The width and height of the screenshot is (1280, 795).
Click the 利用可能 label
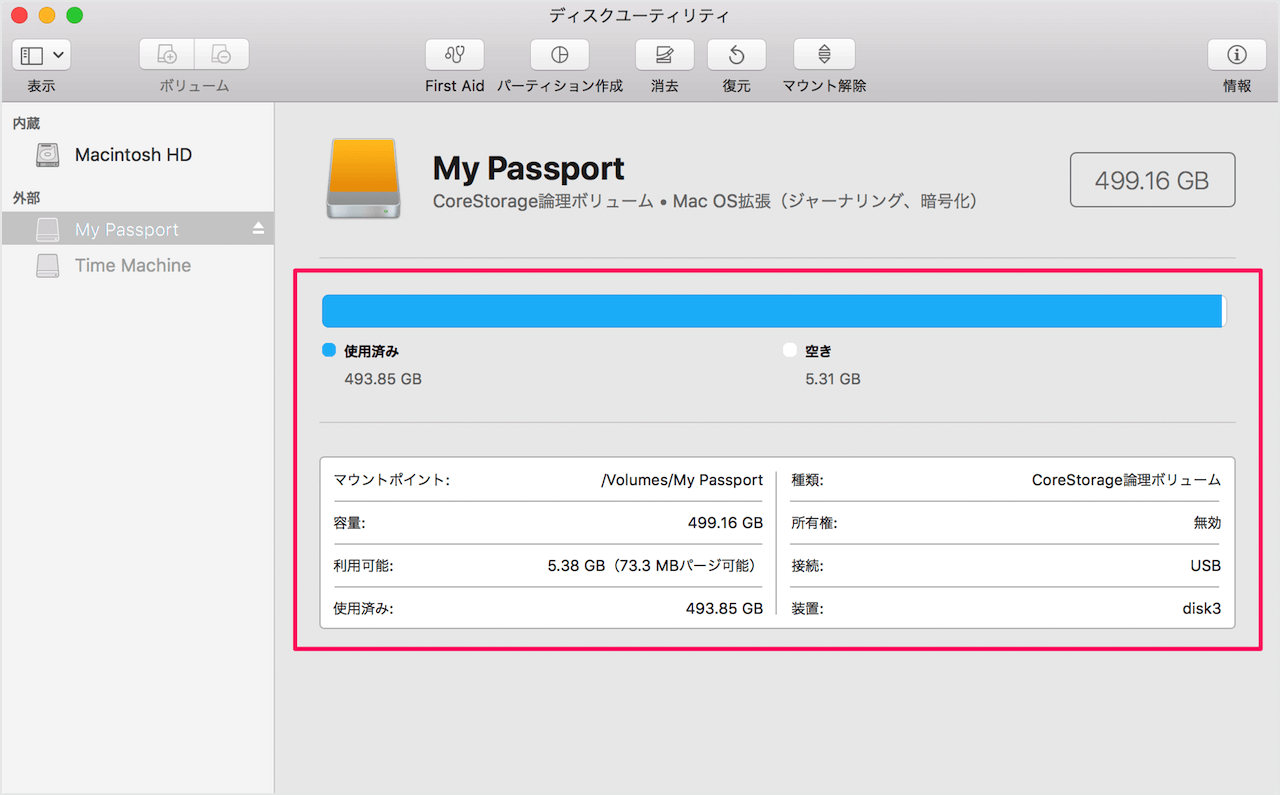pyautogui.click(x=363, y=565)
